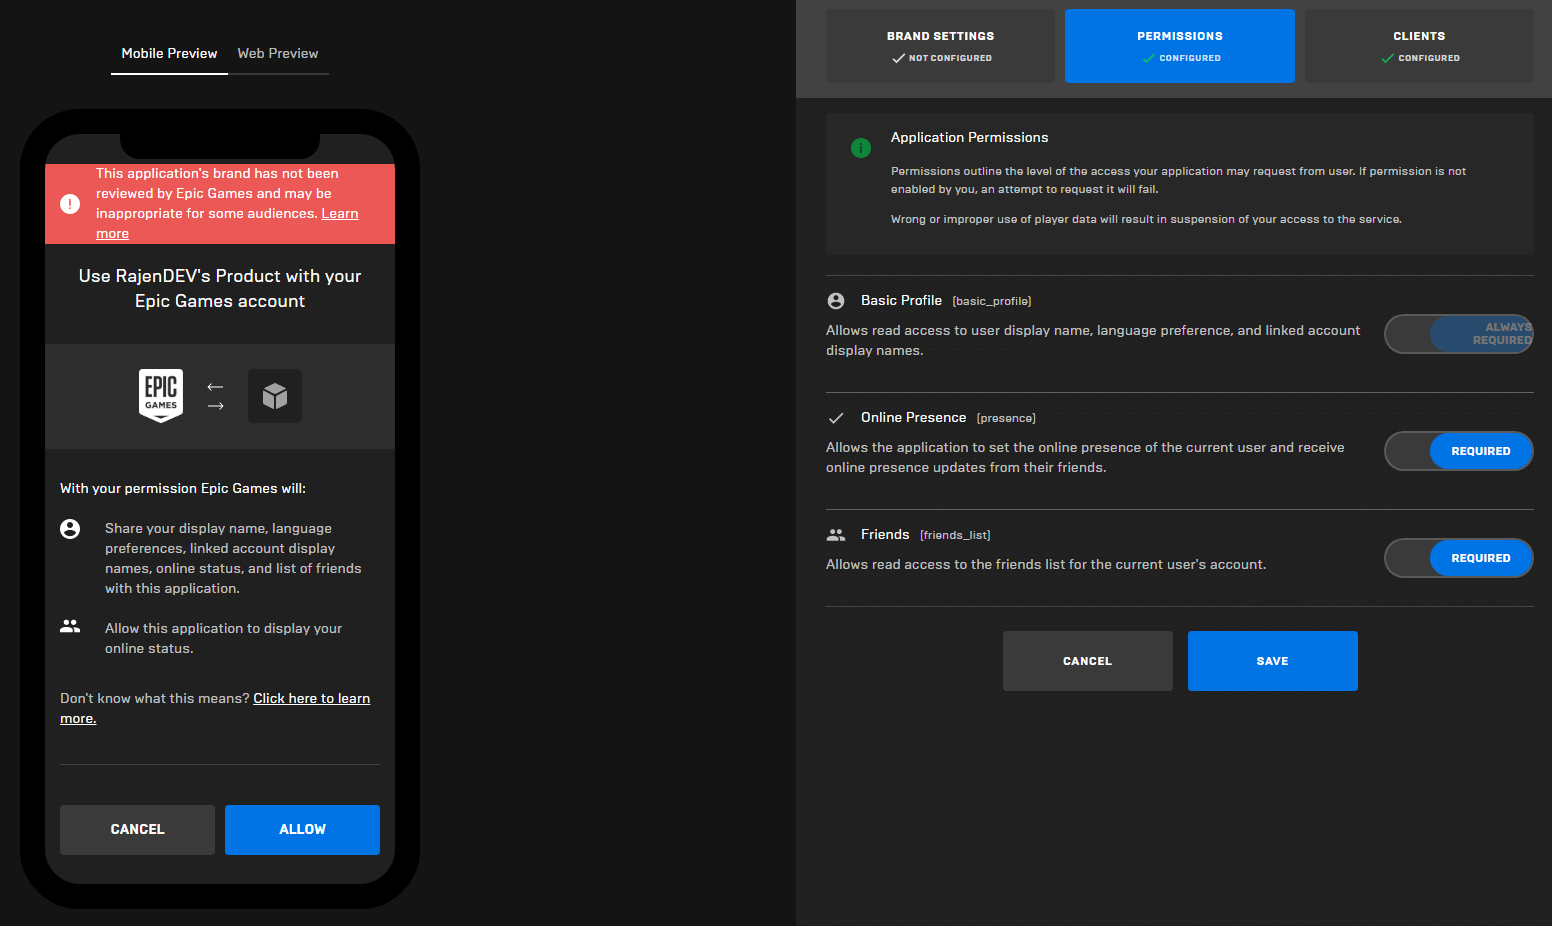1552x926 pixels.
Task: Click Cancel next to the Save button
Action: pos(1087,661)
